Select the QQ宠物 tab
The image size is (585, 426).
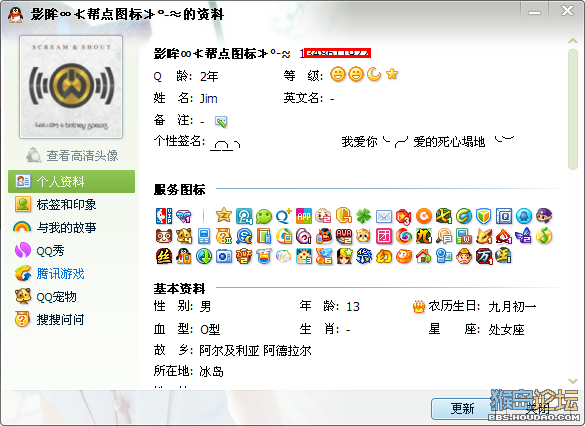(71, 297)
